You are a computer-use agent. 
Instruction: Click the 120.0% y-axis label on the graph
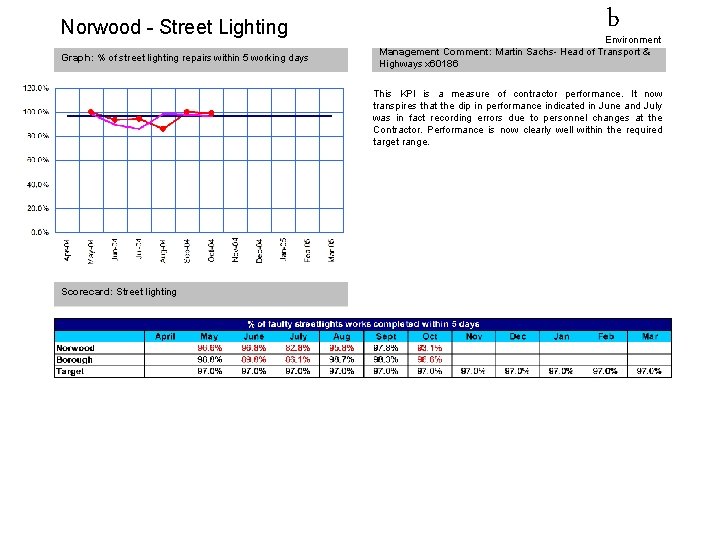click(36, 88)
